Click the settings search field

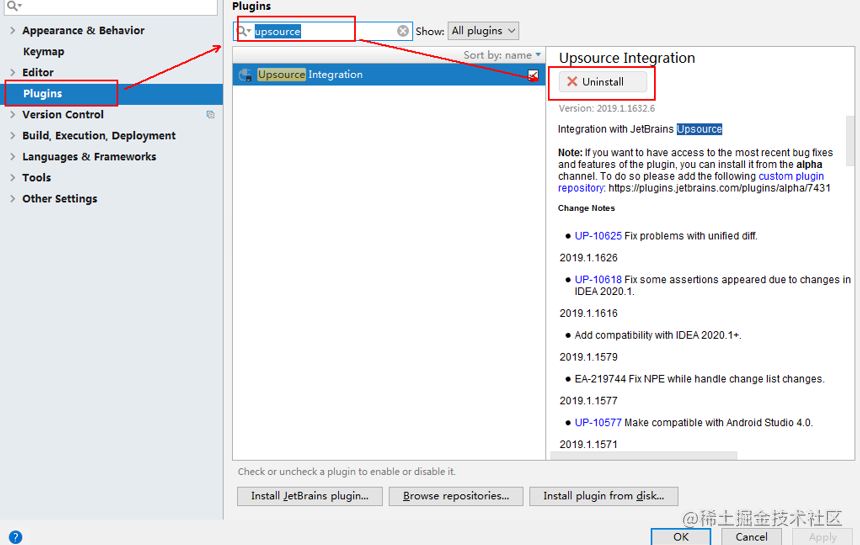tap(111, 7)
